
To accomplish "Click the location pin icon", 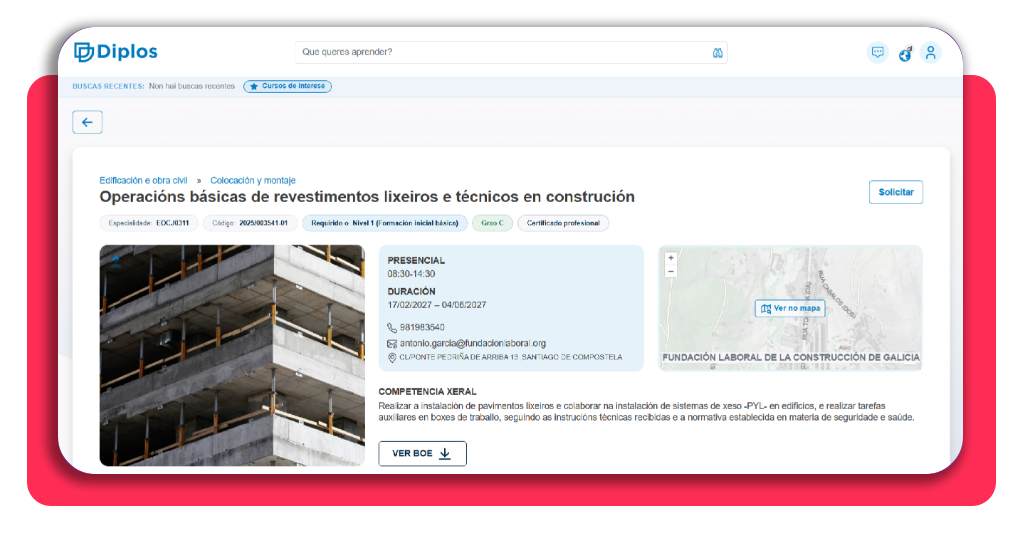I will pyautogui.click(x=392, y=358).
